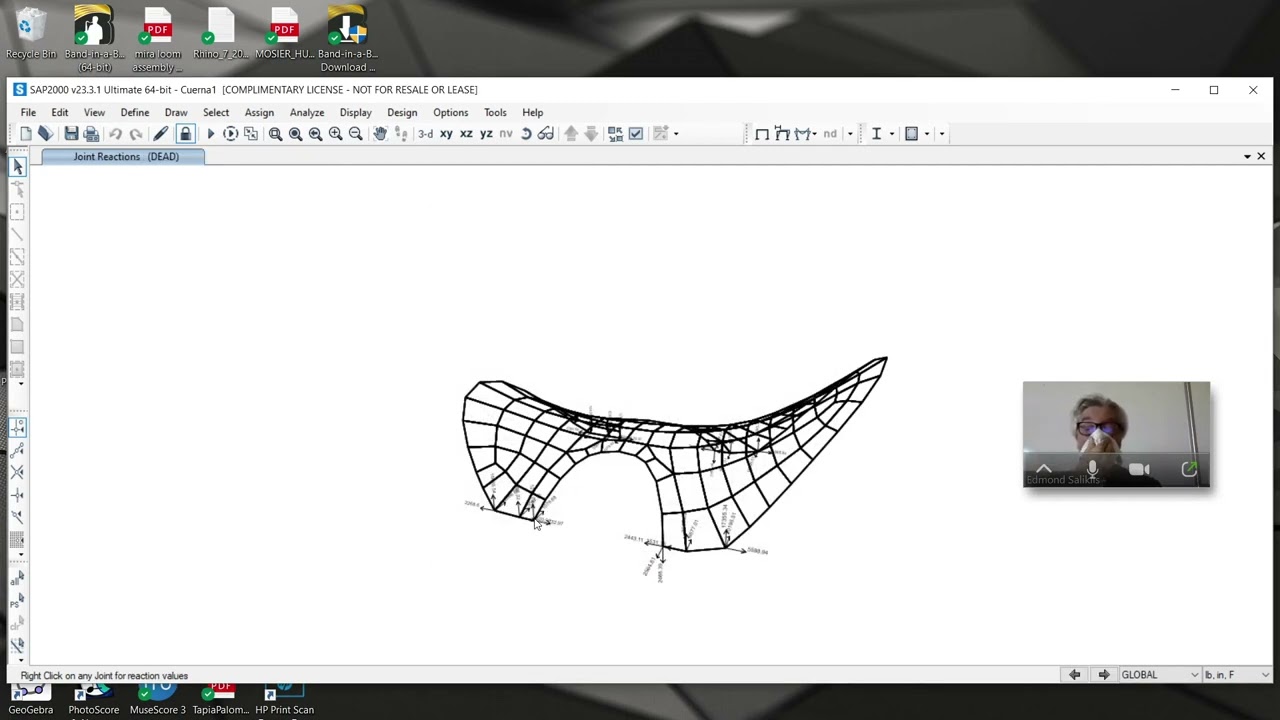The width and height of the screenshot is (1280, 720).
Task: Select the Draw Special Joint tool
Action: (x=17, y=212)
